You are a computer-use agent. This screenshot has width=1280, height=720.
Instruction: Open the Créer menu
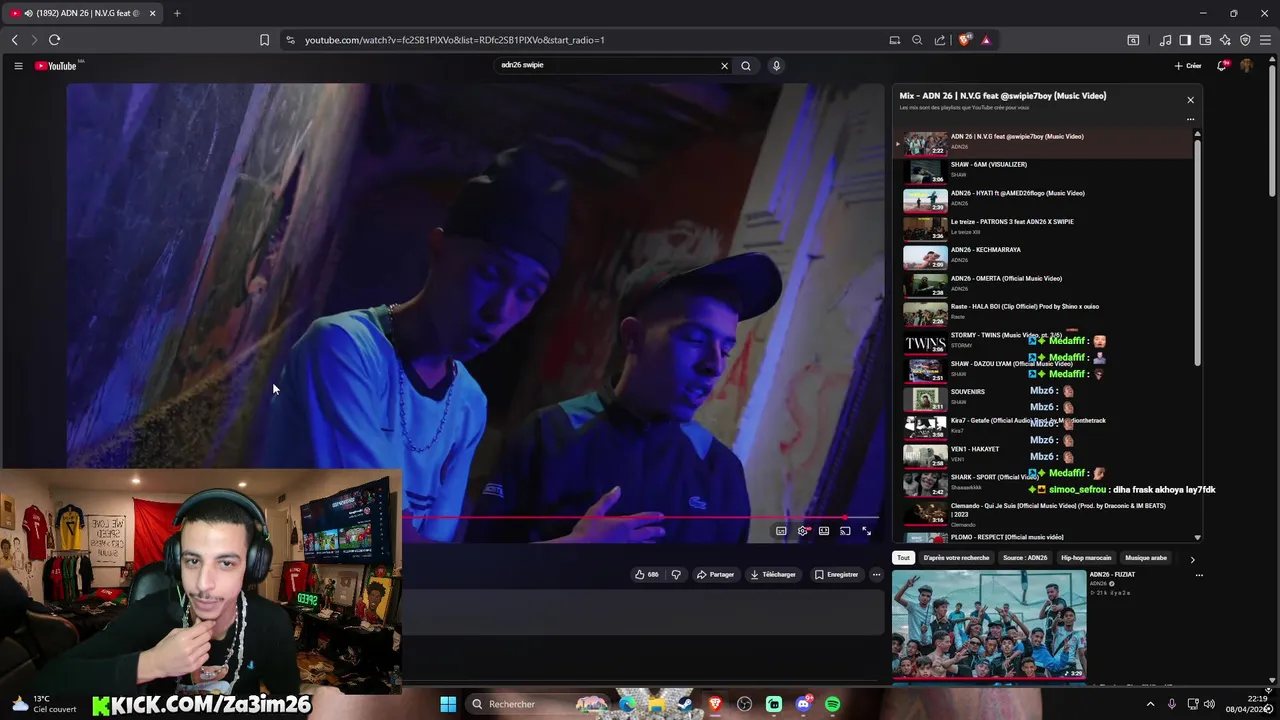(x=1188, y=66)
